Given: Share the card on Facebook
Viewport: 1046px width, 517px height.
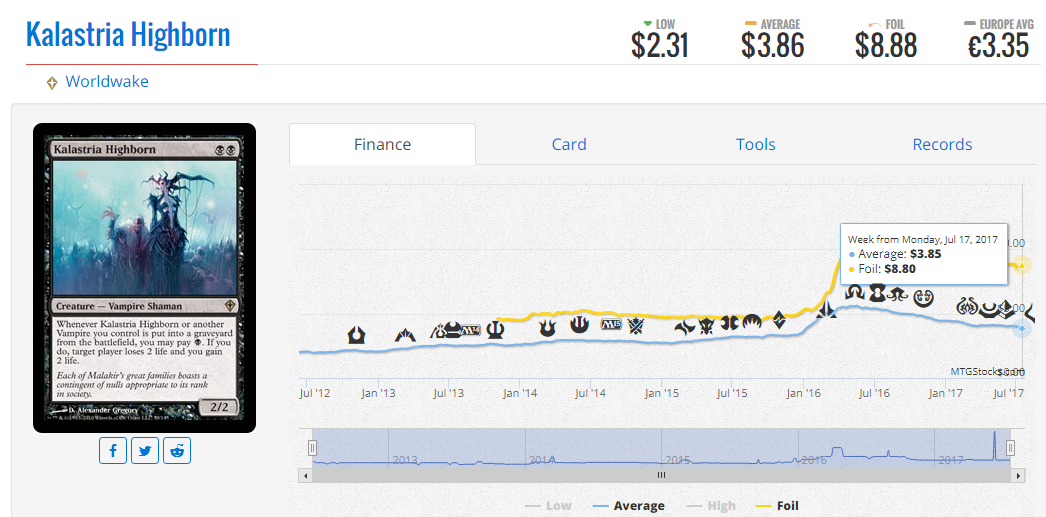Looking at the screenshot, I should (x=113, y=451).
